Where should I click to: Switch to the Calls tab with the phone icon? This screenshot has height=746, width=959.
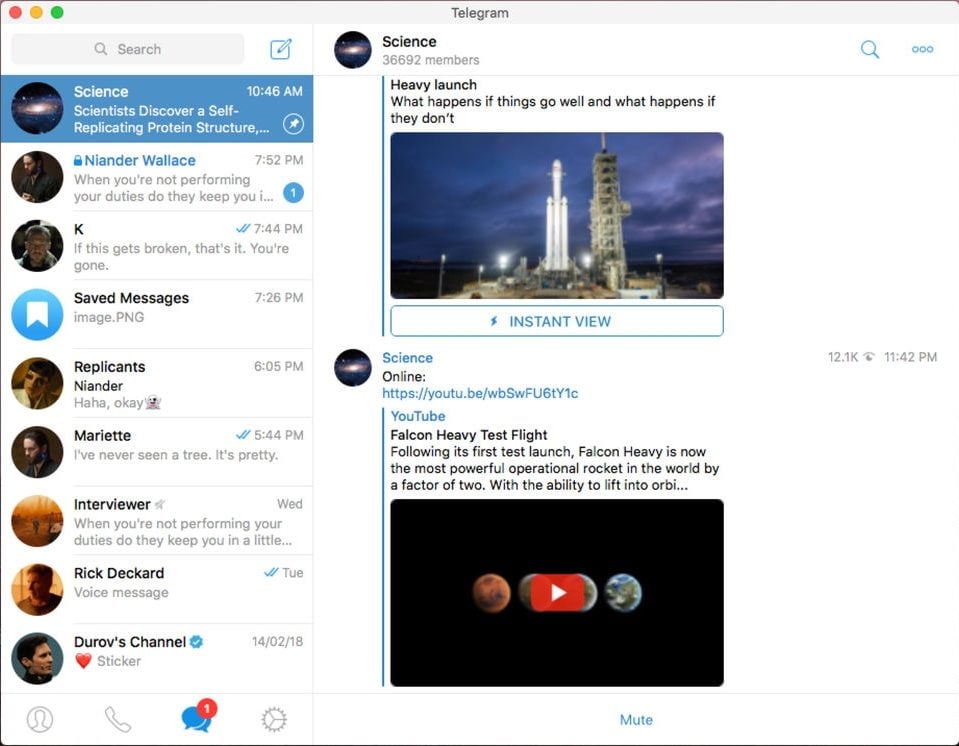pyautogui.click(x=117, y=719)
